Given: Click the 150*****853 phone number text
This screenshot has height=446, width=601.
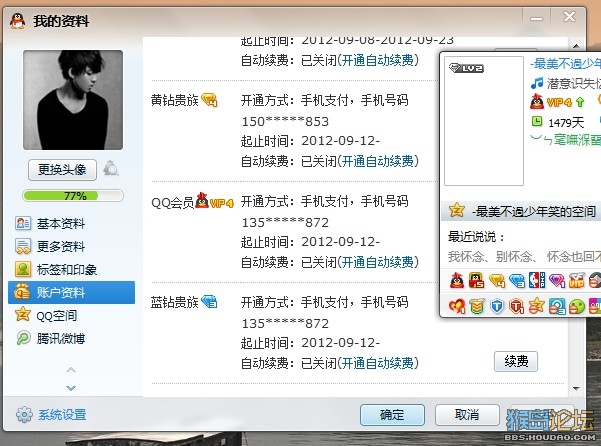Looking at the screenshot, I should pyautogui.click(x=285, y=121).
